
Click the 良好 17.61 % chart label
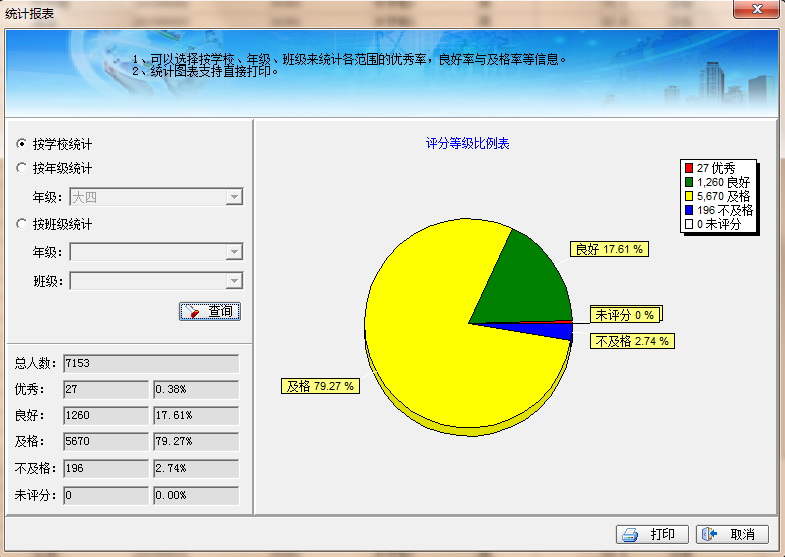coord(609,249)
